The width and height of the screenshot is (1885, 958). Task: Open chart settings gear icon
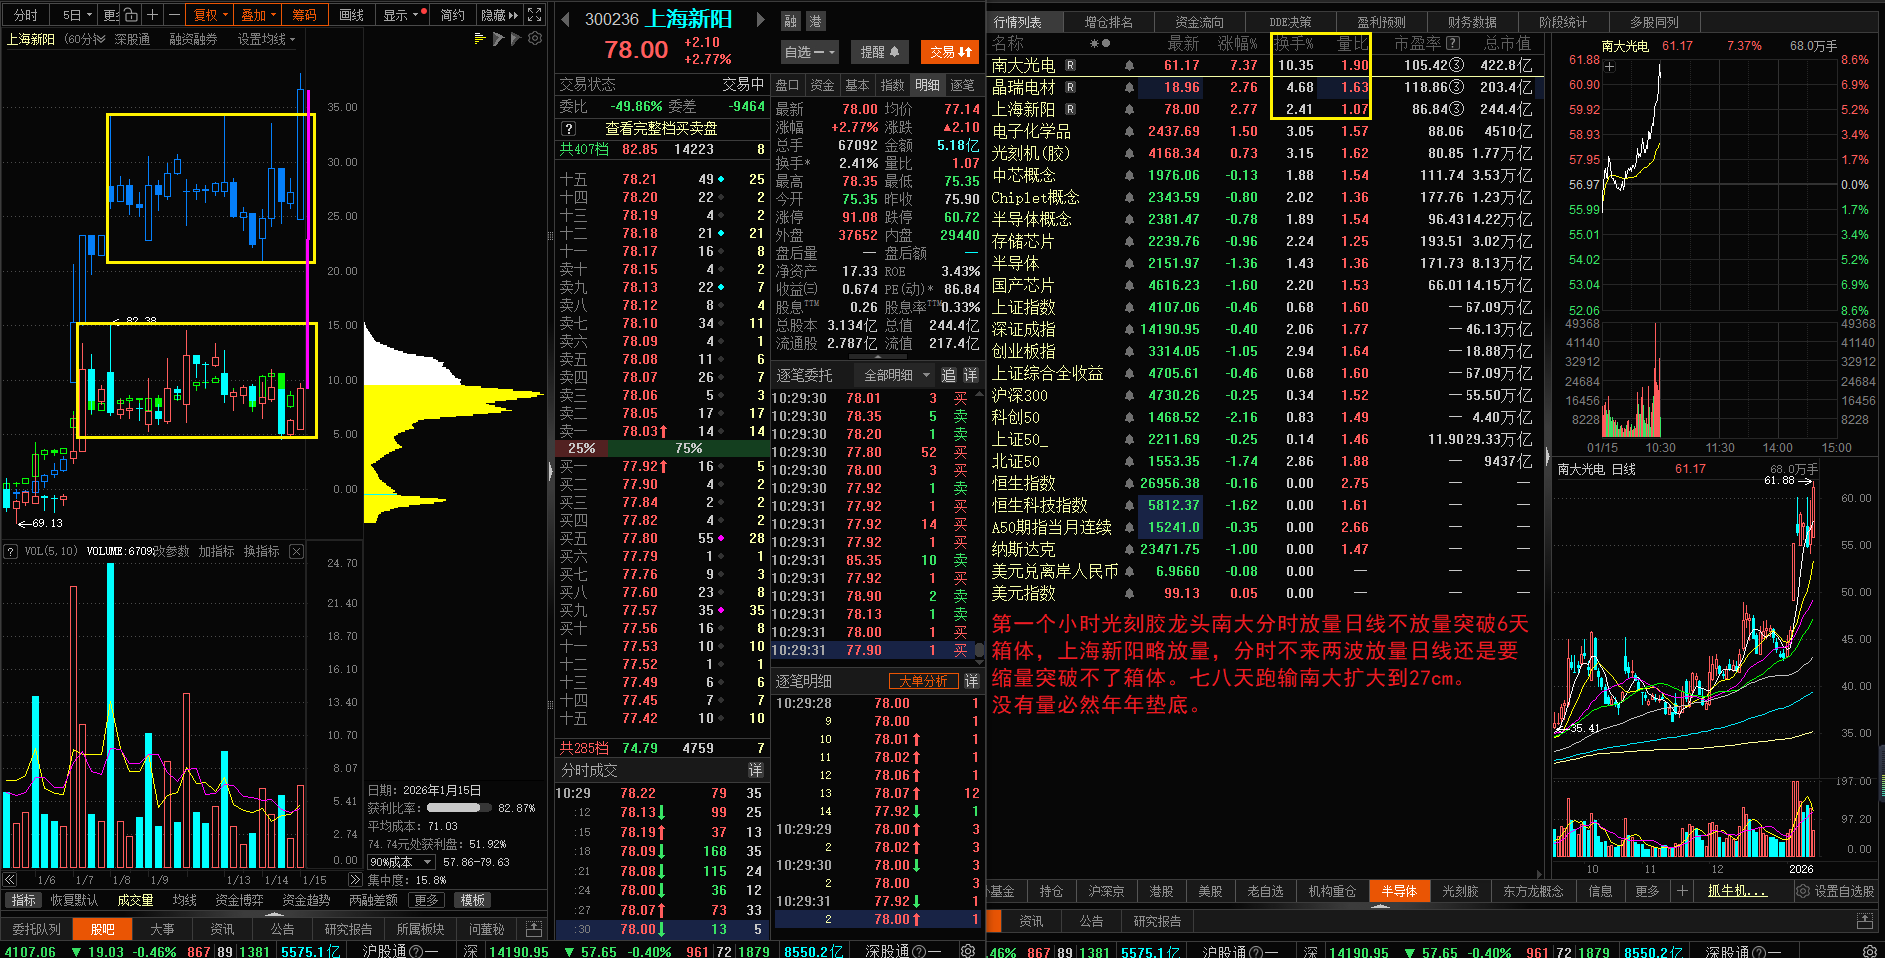click(535, 39)
